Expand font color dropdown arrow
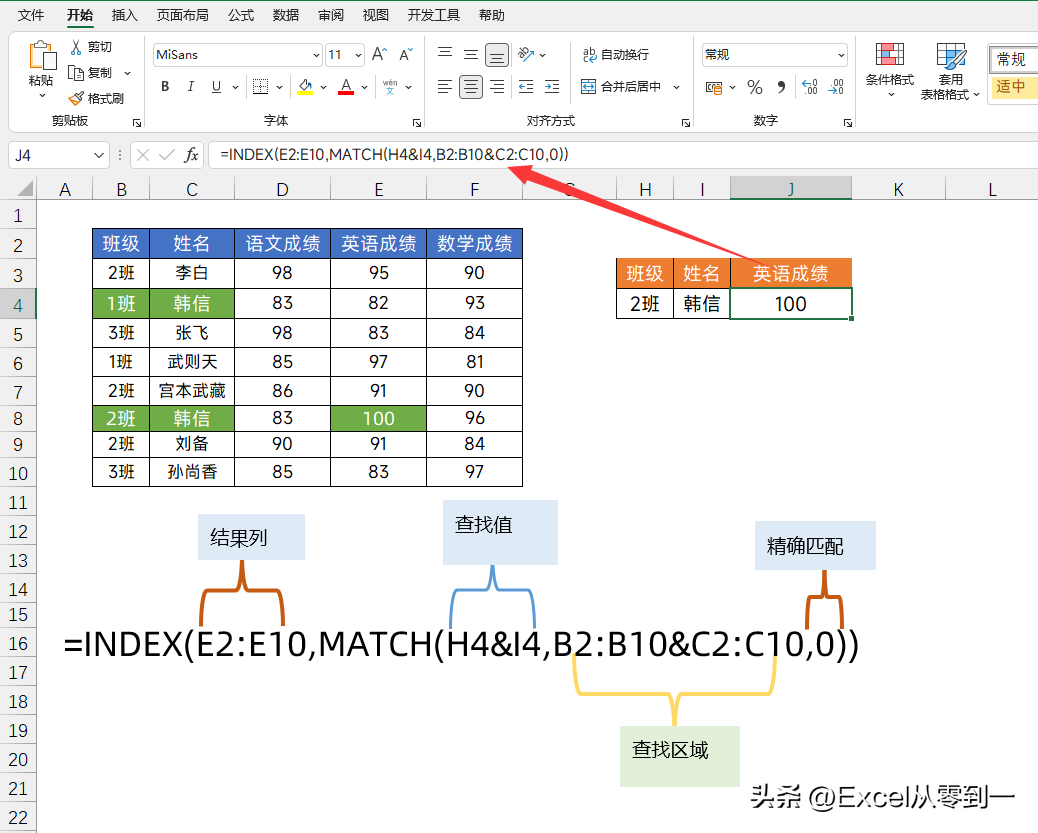 364,87
